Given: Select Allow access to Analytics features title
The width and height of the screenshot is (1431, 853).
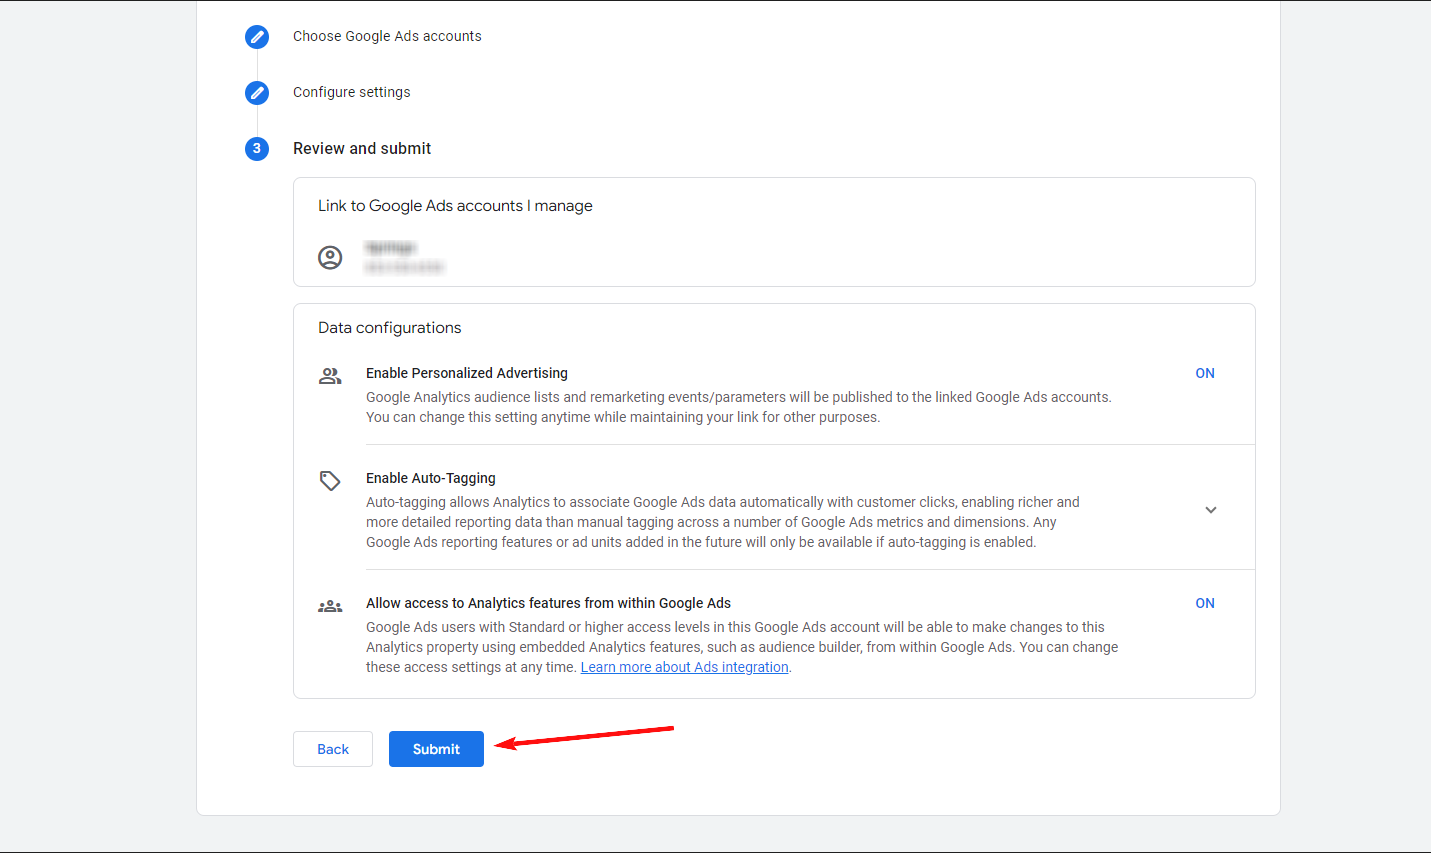Looking at the screenshot, I should click(x=548, y=603).
